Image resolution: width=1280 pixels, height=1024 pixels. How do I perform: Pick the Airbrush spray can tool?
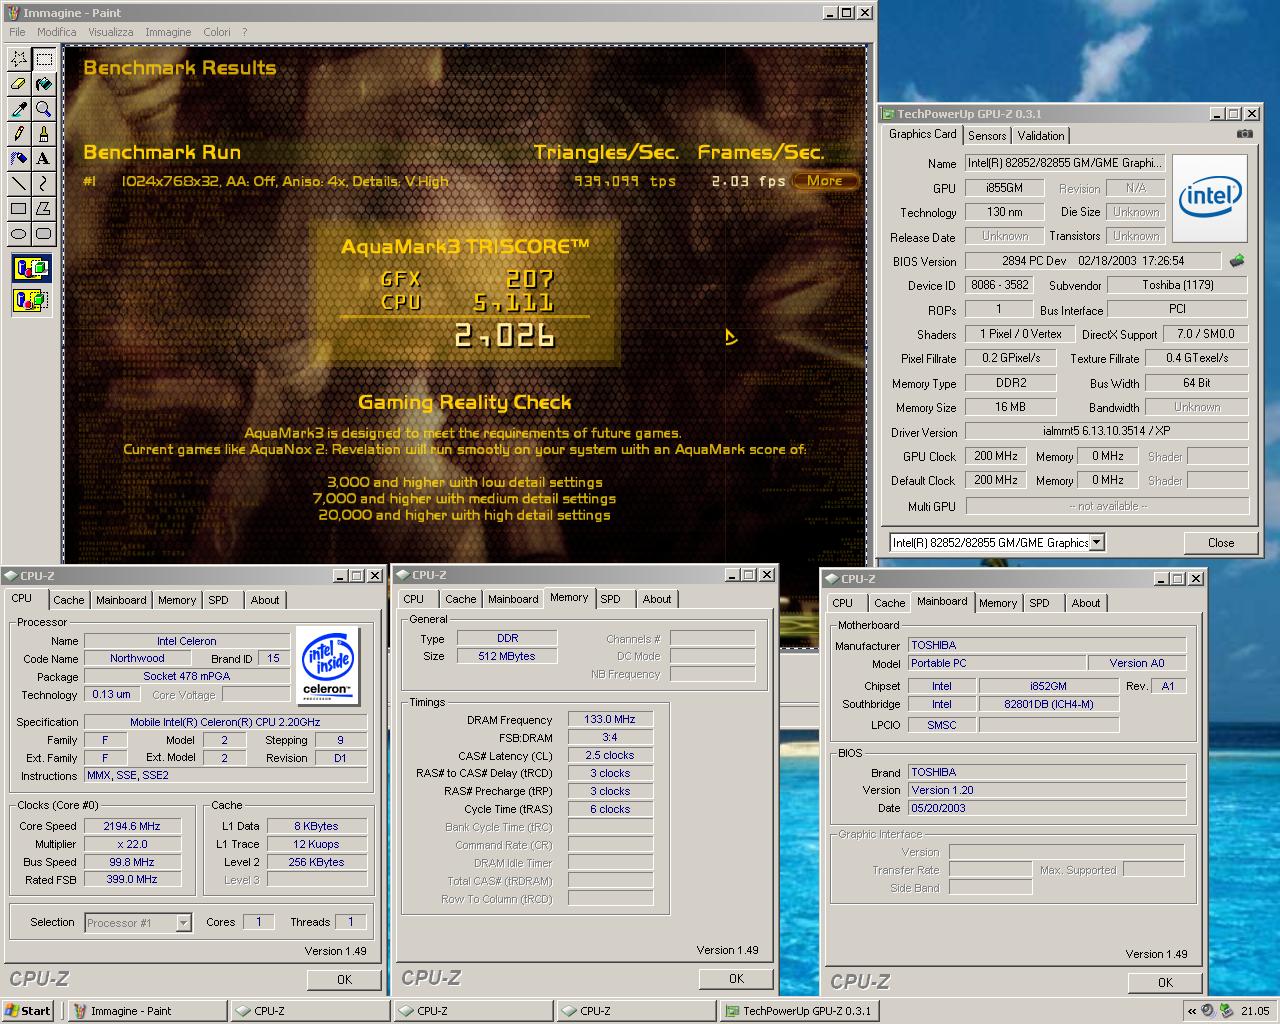point(18,159)
